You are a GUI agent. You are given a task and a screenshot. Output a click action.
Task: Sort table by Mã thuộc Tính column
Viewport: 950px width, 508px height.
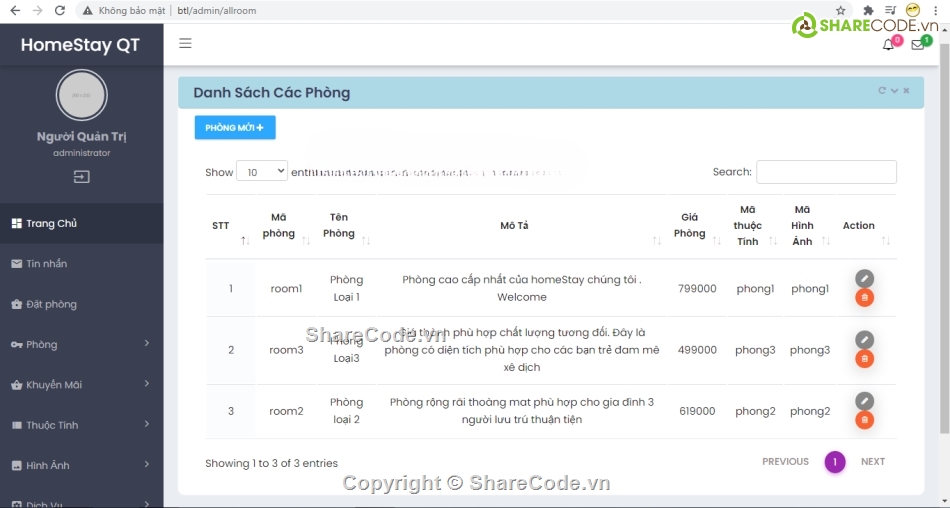755,226
